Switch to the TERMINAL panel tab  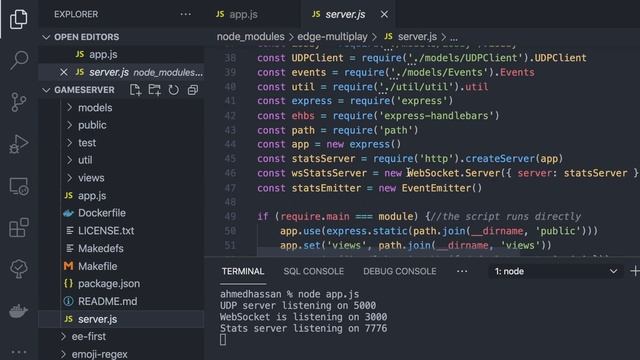pyautogui.click(x=243, y=271)
